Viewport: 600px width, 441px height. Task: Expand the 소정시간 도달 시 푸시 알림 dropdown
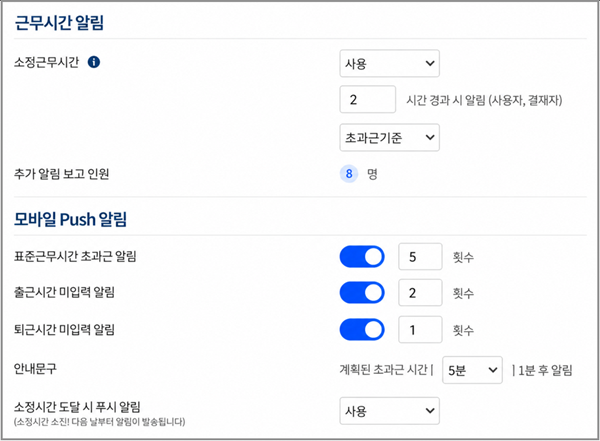click(389, 410)
